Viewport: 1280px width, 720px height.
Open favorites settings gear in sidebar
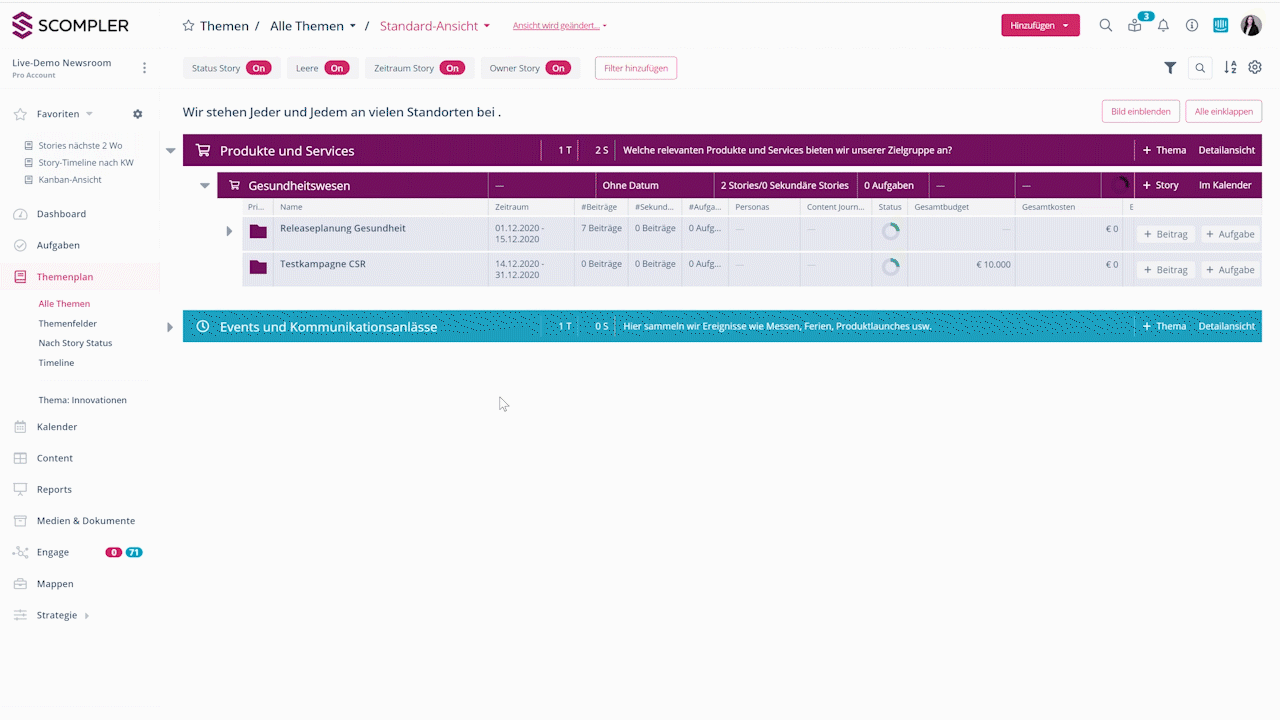click(x=138, y=114)
